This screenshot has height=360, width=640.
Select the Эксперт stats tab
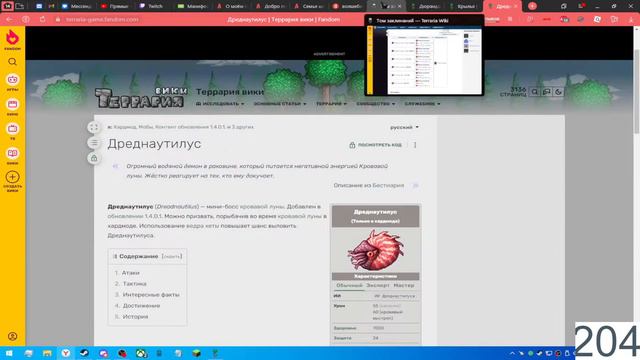(378, 285)
